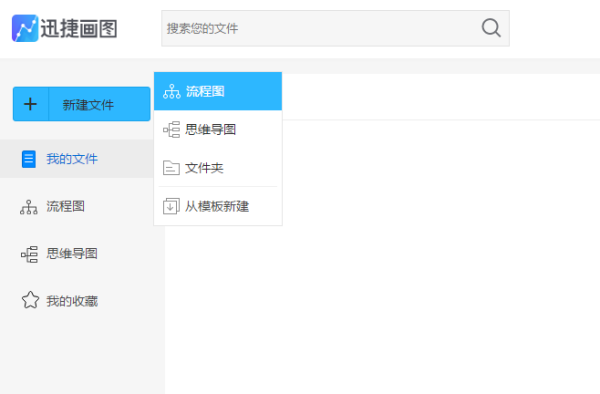The width and height of the screenshot is (600, 394).
Task: Click the 我的文件 document icon in sidebar
Action: tap(29, 159)
